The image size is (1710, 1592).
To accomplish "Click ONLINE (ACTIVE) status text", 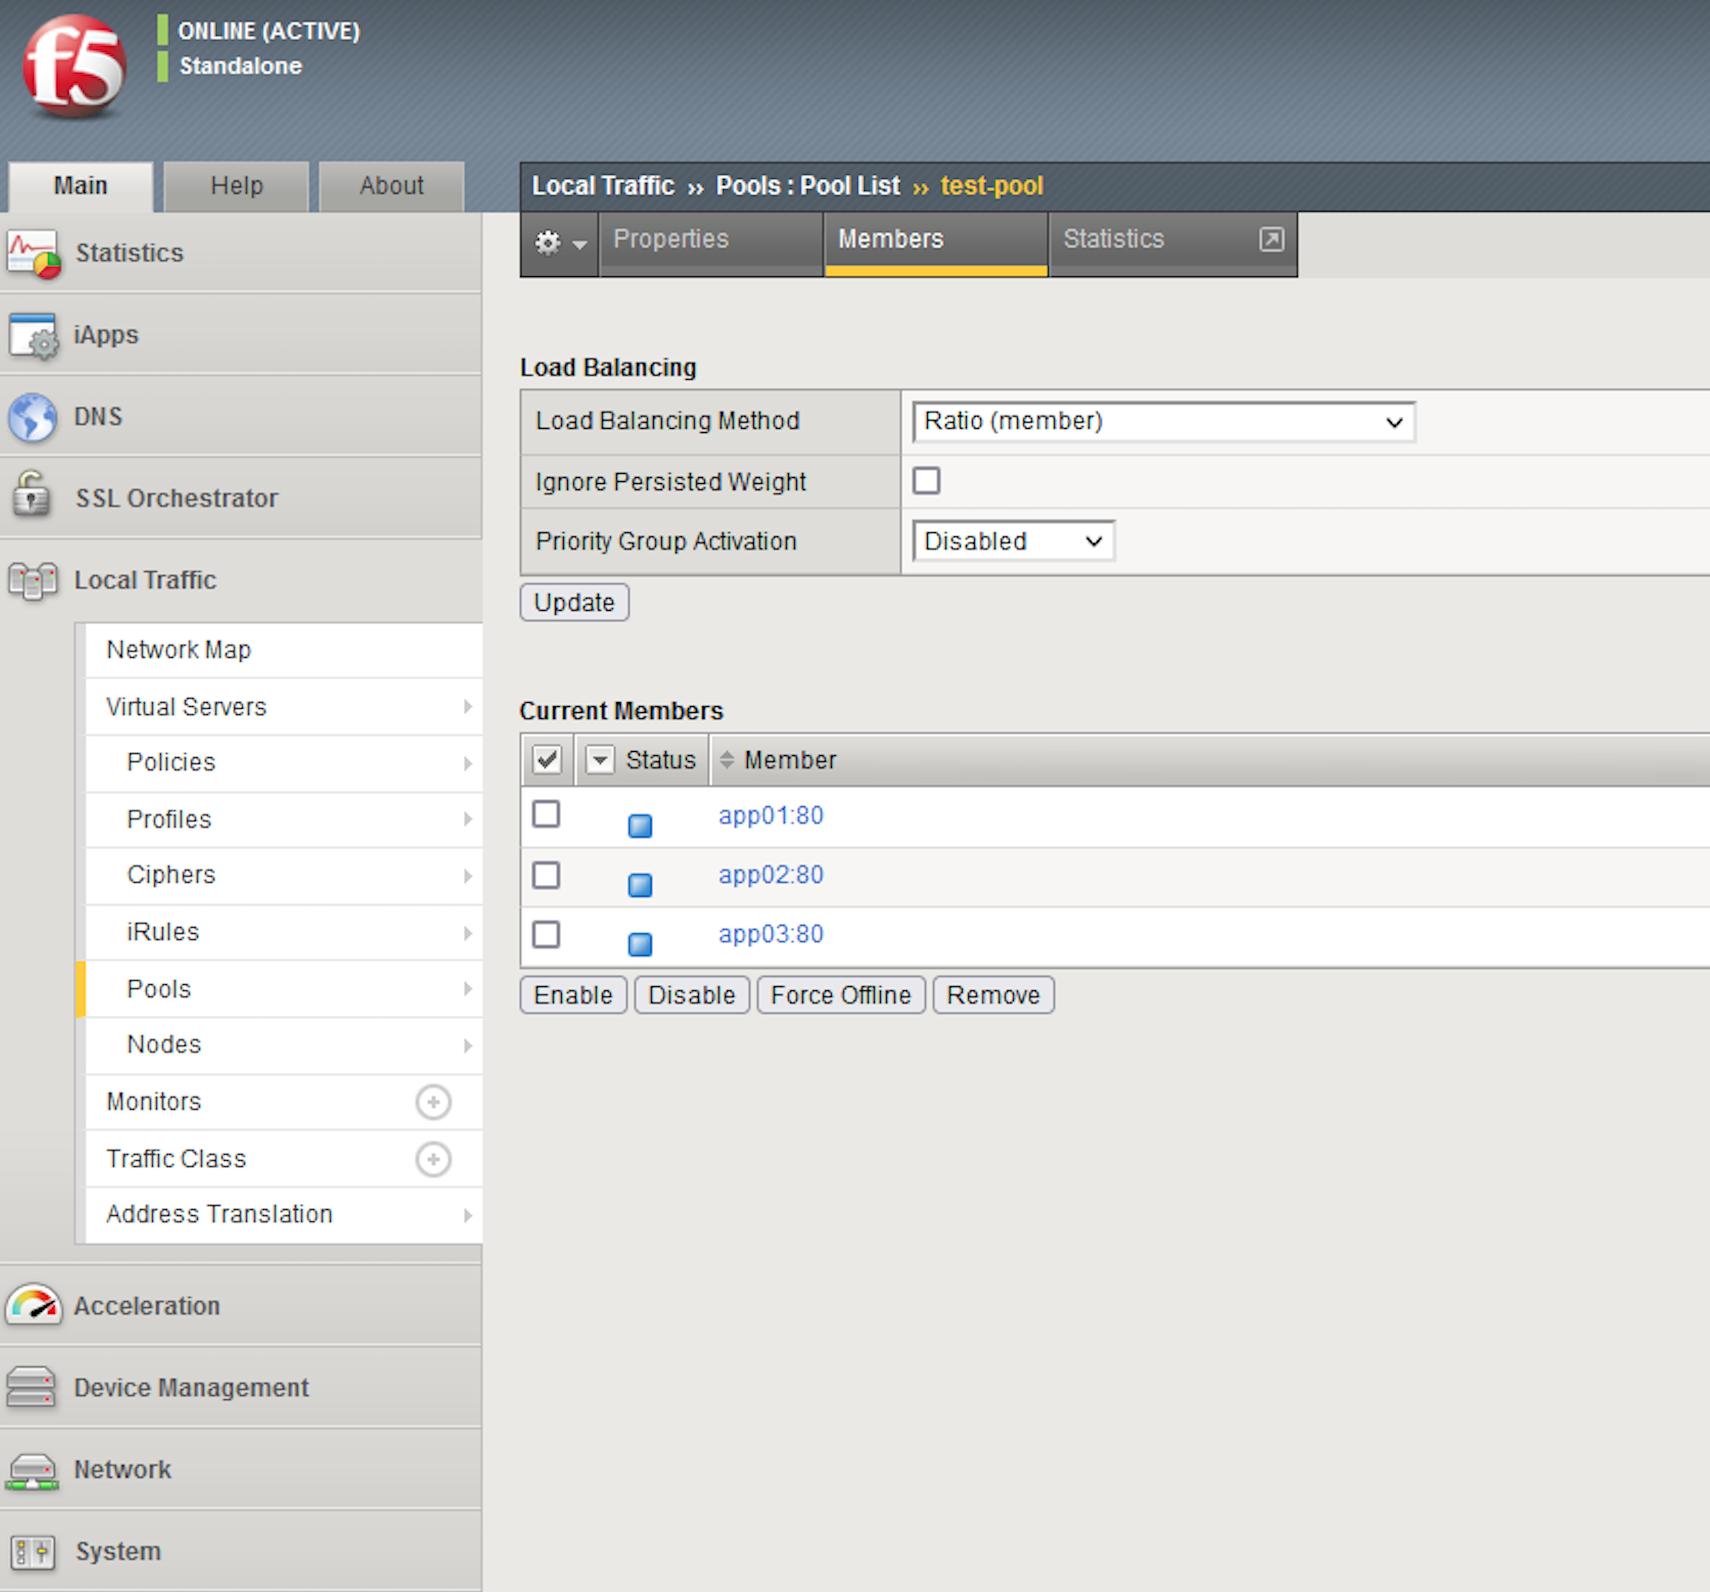I will click(269, 31).
